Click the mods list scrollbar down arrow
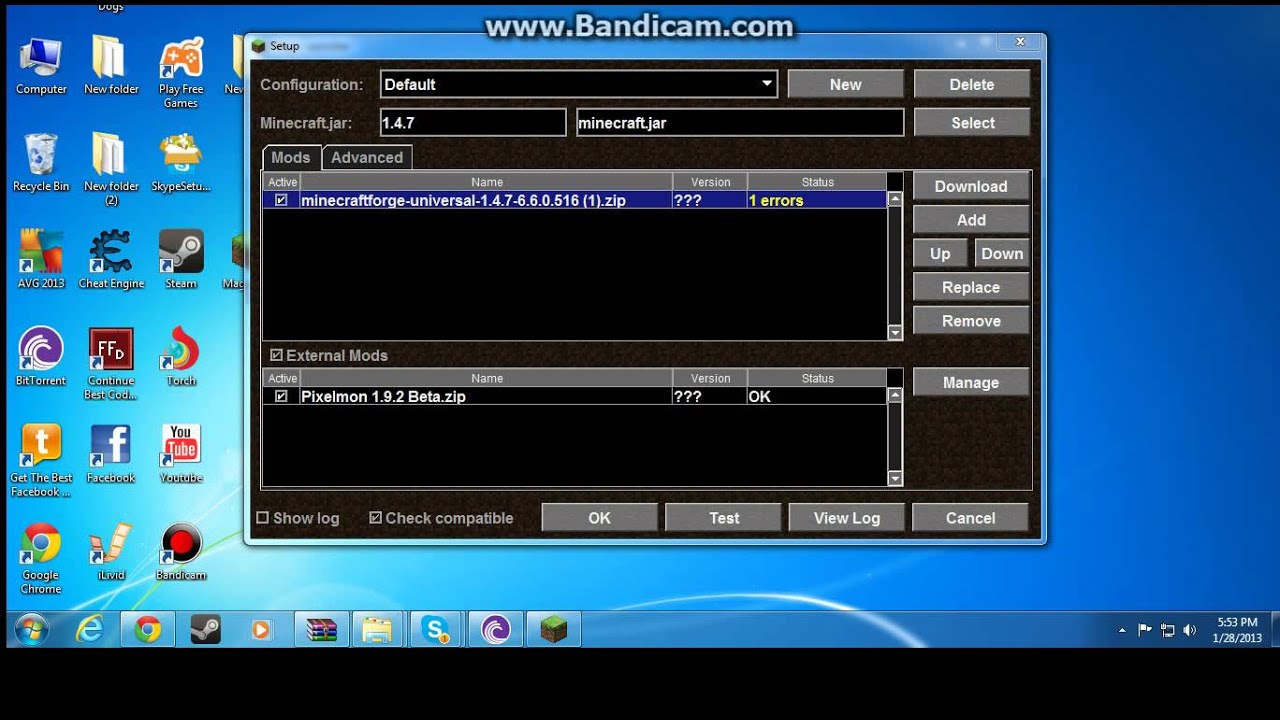This screenshot has width=1280, height=720. pyautogui.click(x=895, y=332)
